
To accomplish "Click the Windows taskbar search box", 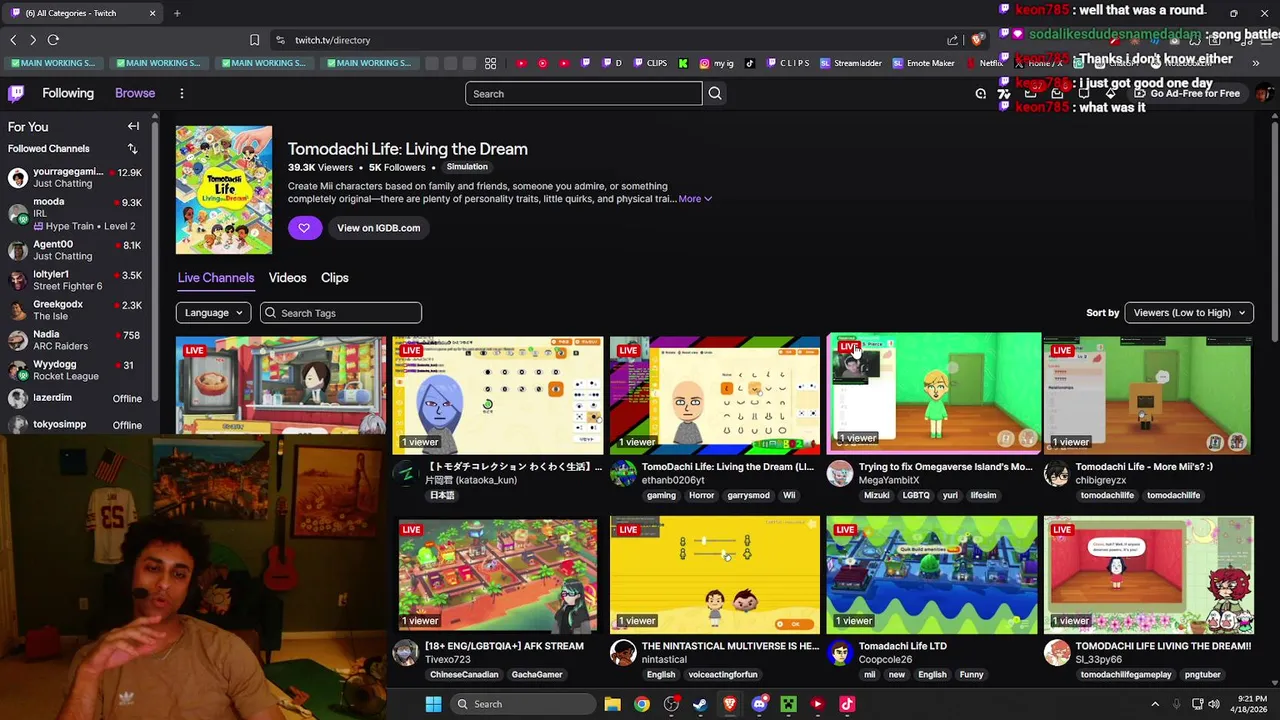I will point(522,704).
